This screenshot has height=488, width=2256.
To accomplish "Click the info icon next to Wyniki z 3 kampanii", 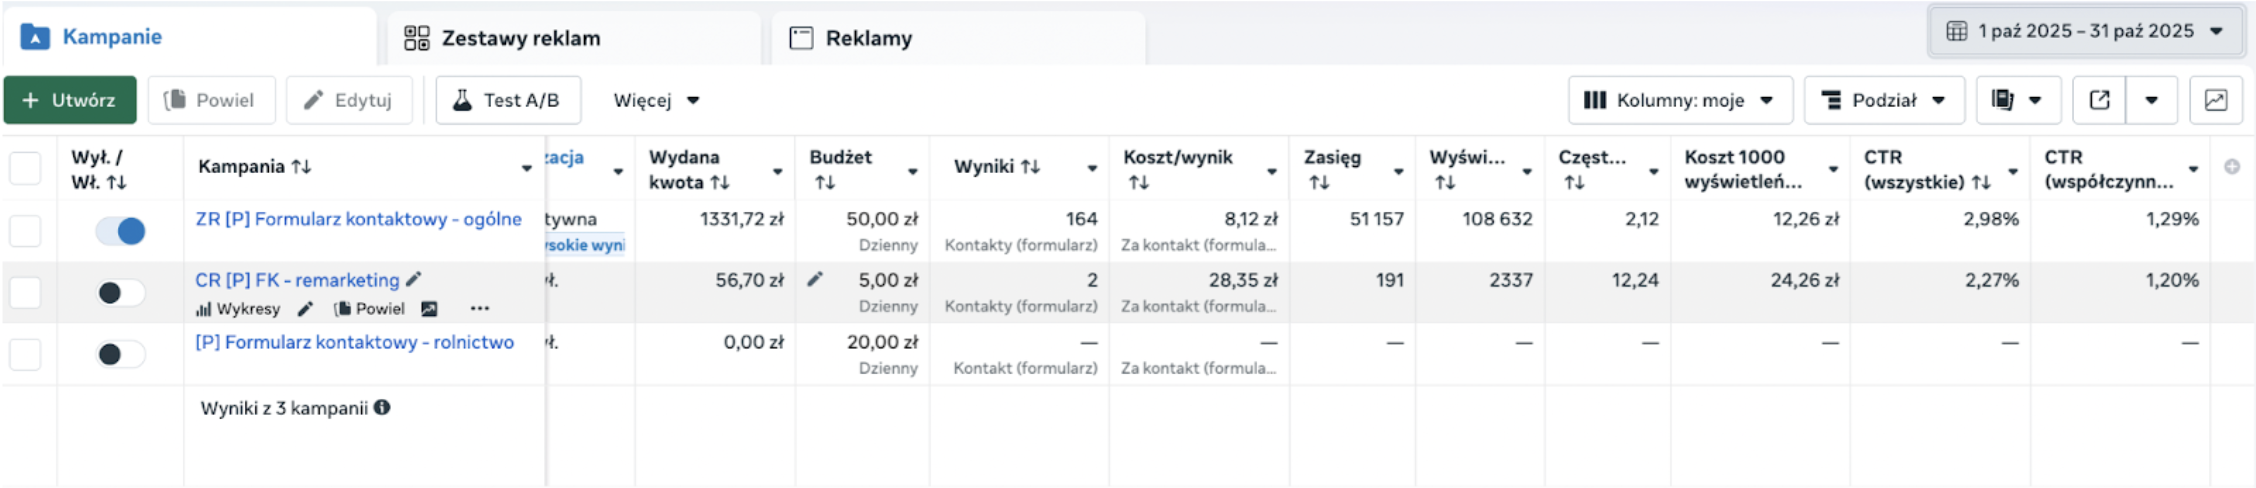I will [x=382, y=408].
